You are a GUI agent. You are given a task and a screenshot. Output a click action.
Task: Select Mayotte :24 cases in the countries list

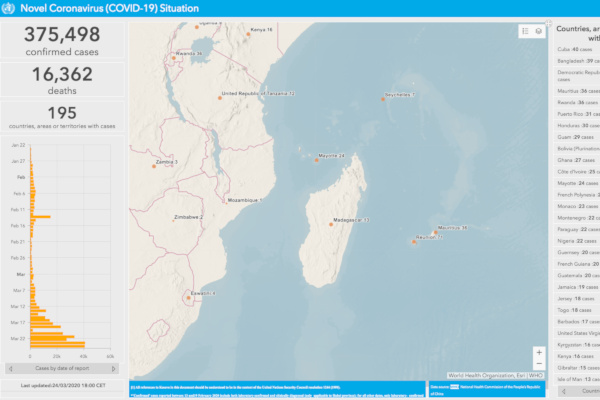pyautogui.click(x=577, y=183)
